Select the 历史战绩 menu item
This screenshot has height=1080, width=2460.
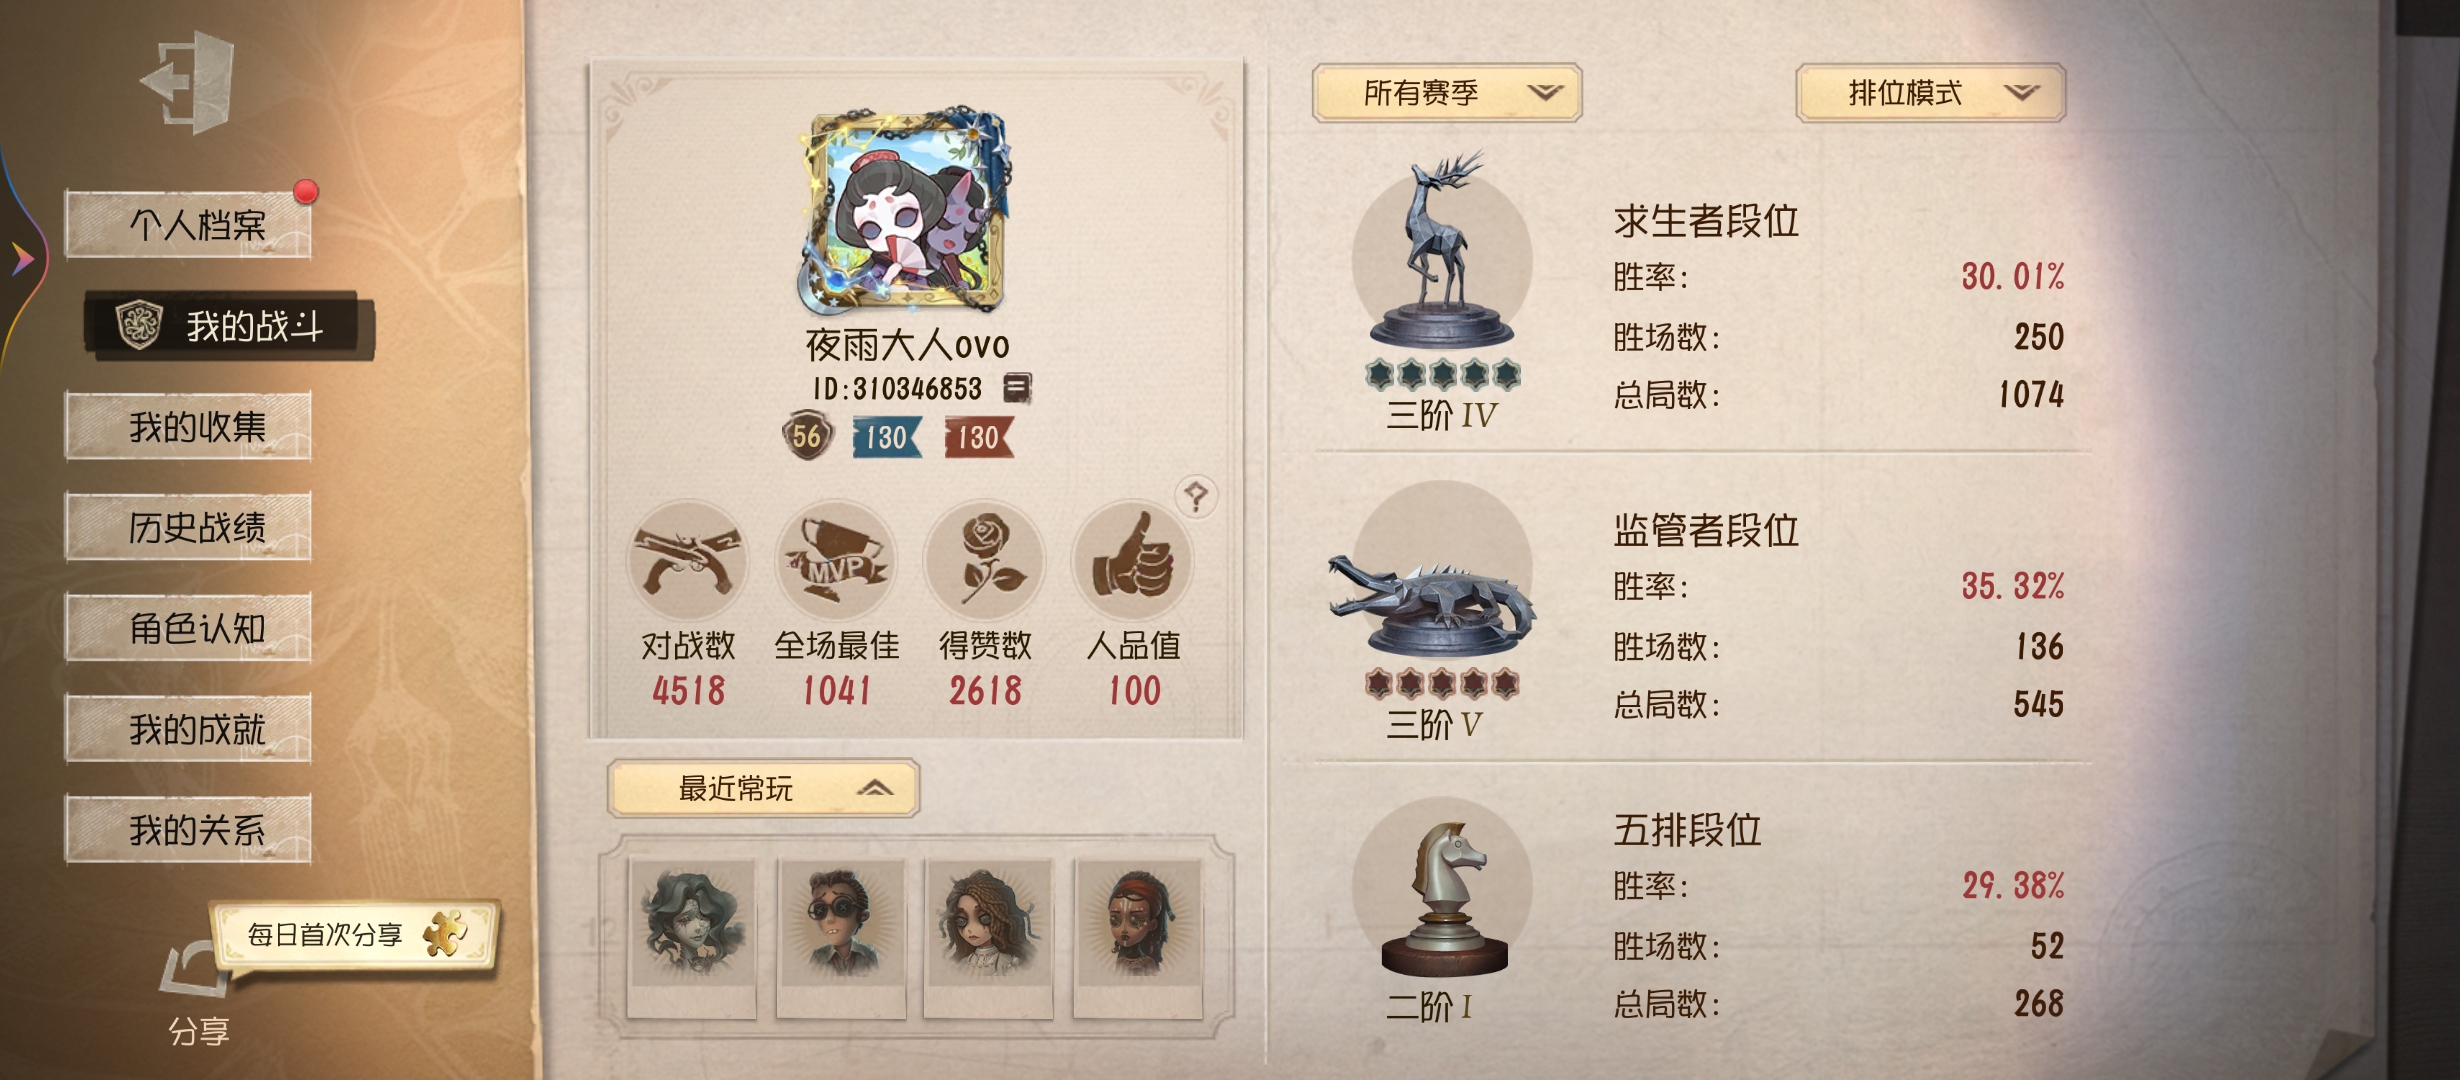pyautogui.click(x=188, y=527)
